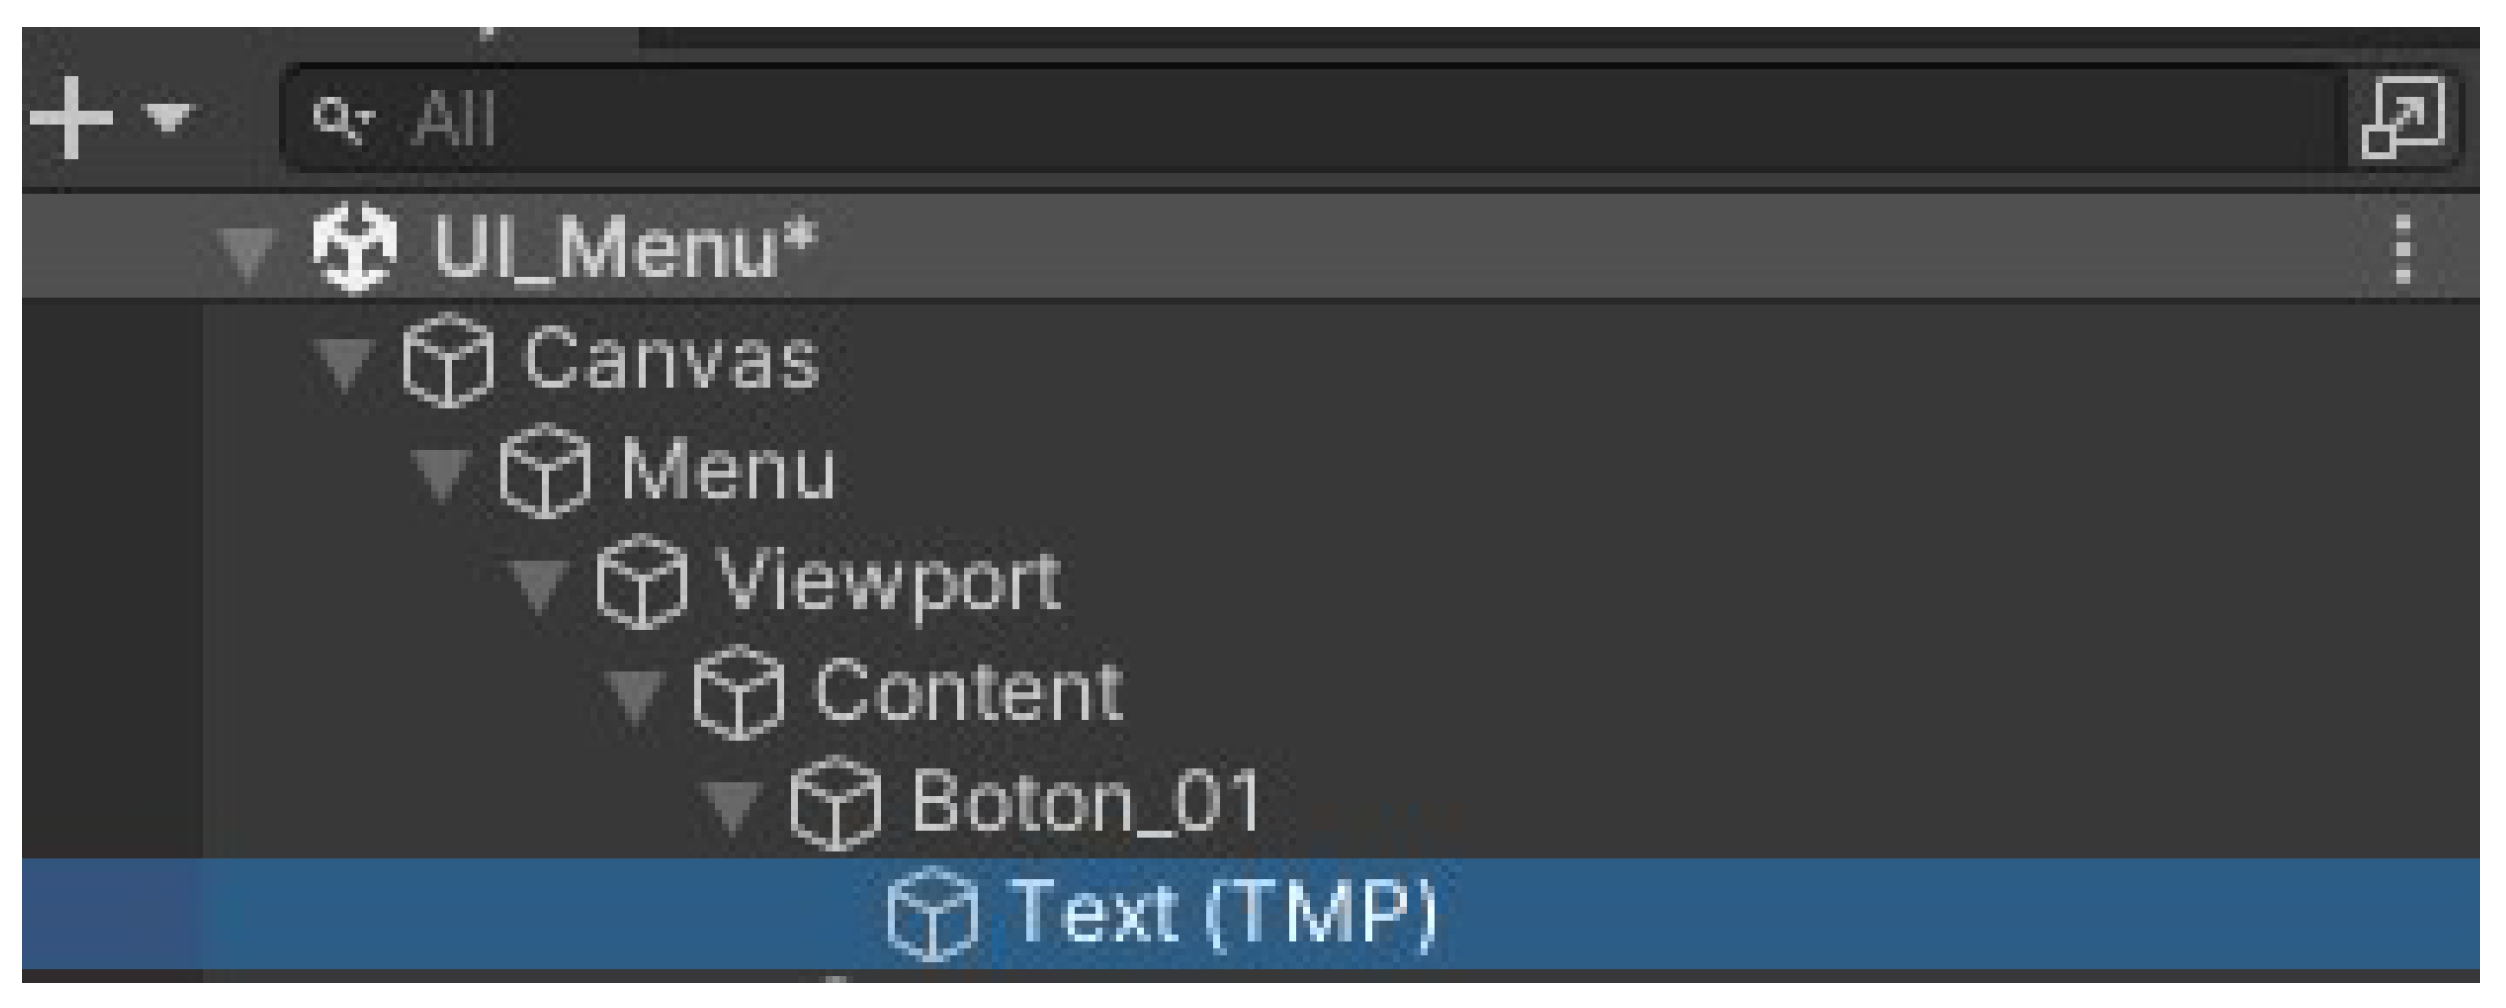Open the UI_Menu scene options menu
The height and width of the screenshot is (1008, 2506).
click(x=2404, y=249)
